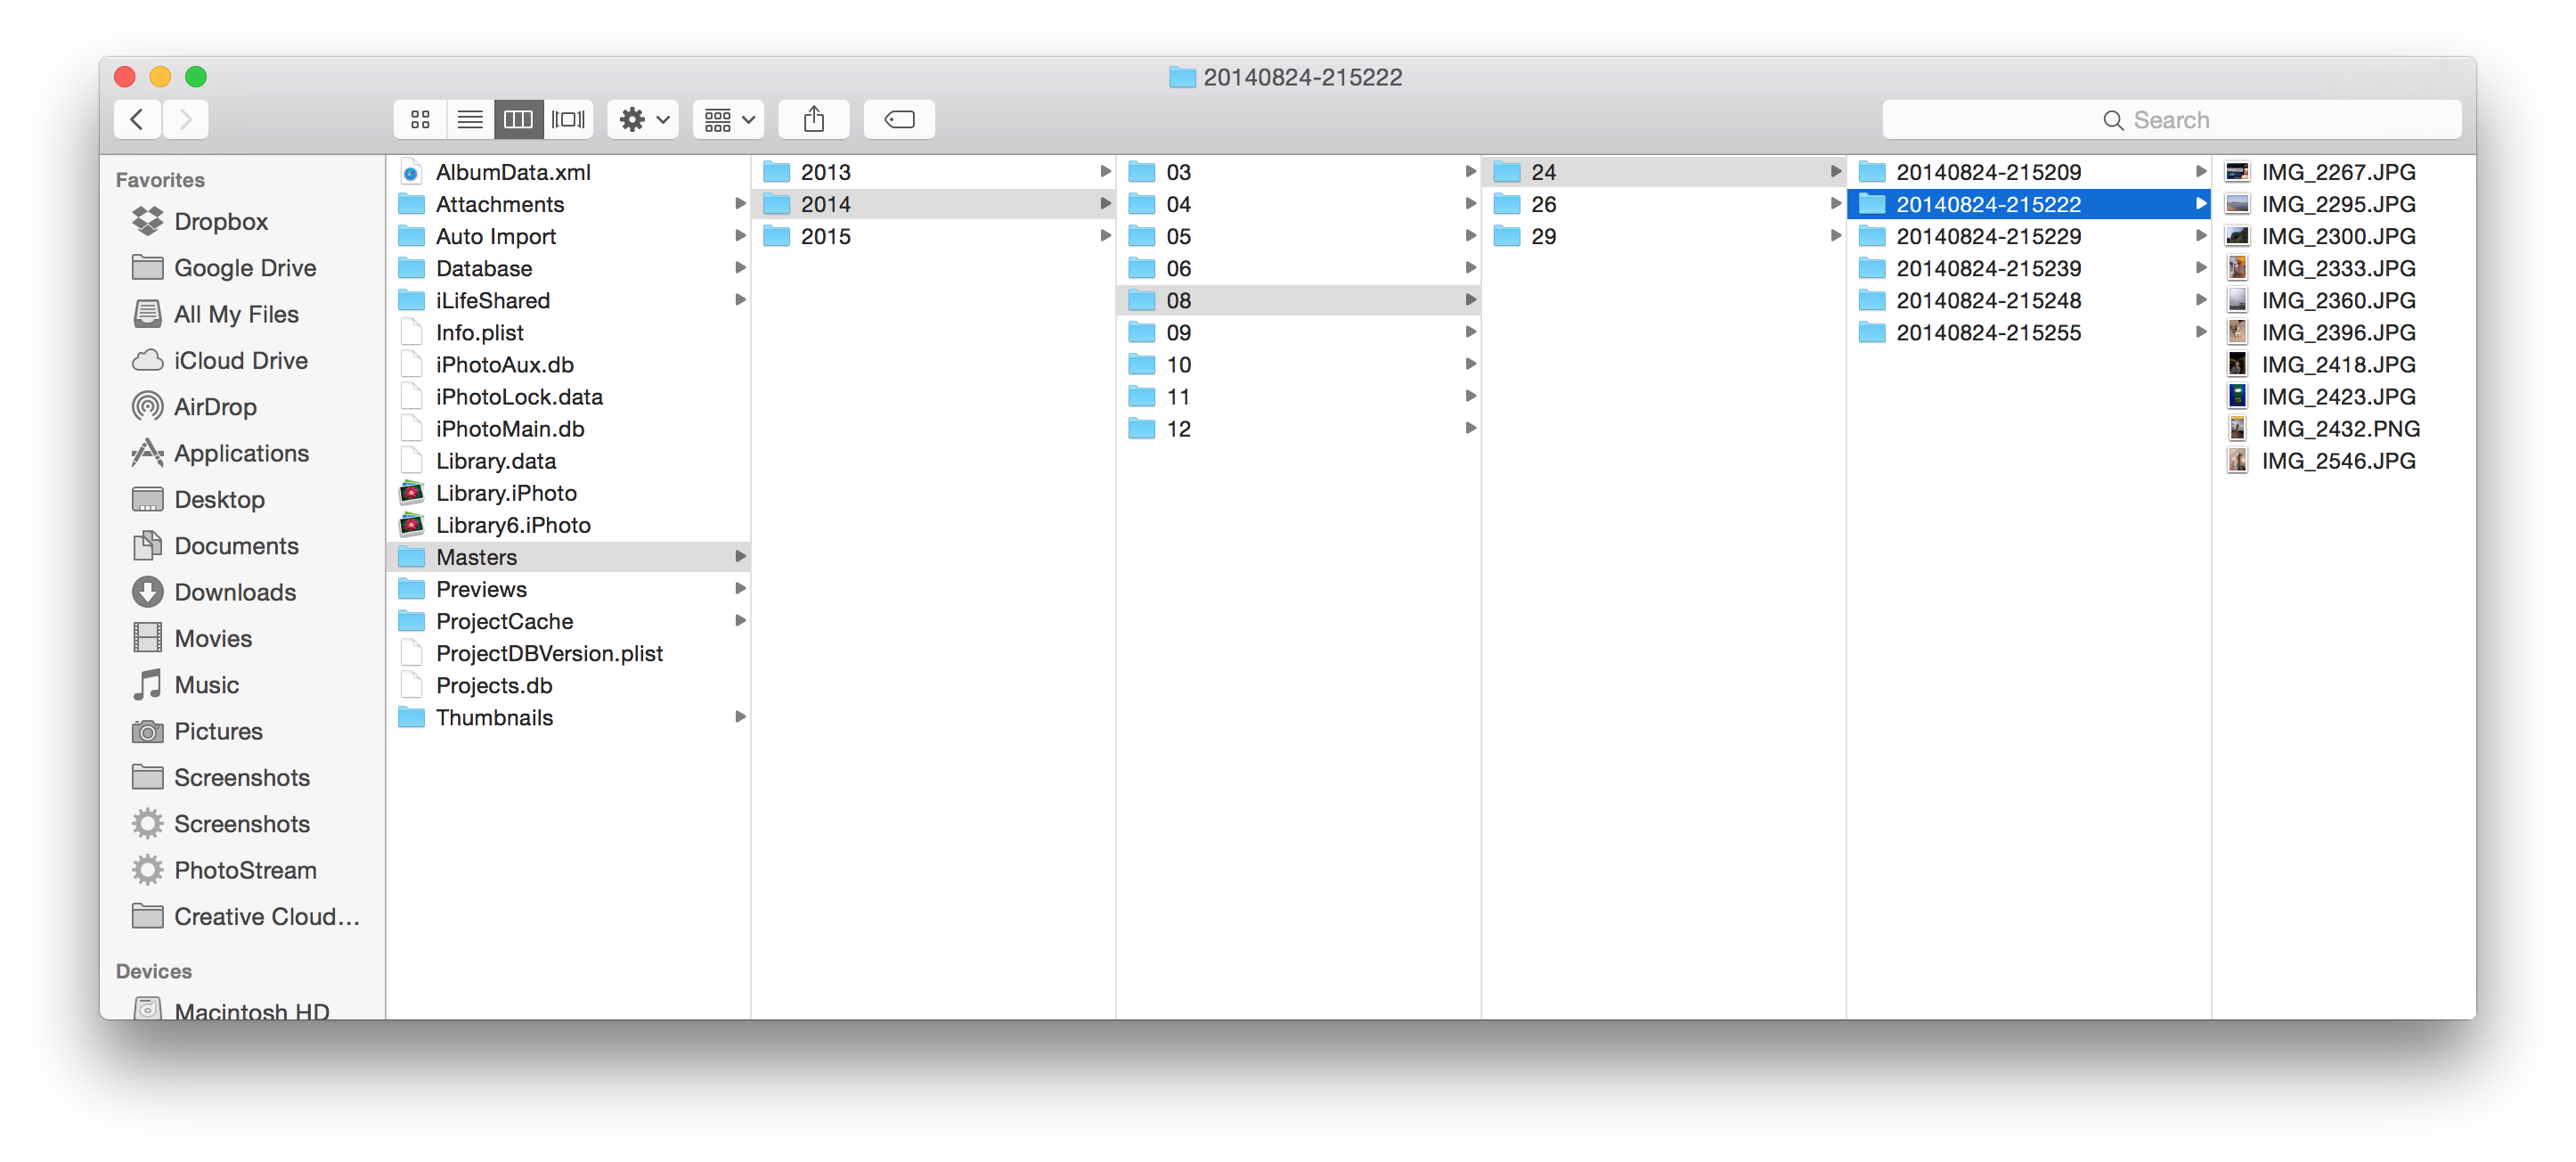Screen dimensions: 2576x1162
Task: Open folder 20140824-215229
Action: 2028,236
